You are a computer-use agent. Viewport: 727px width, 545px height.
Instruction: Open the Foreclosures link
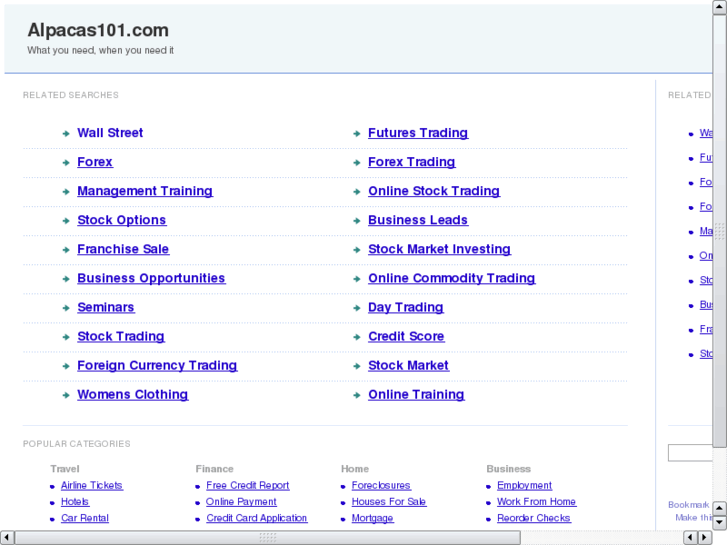381,486
